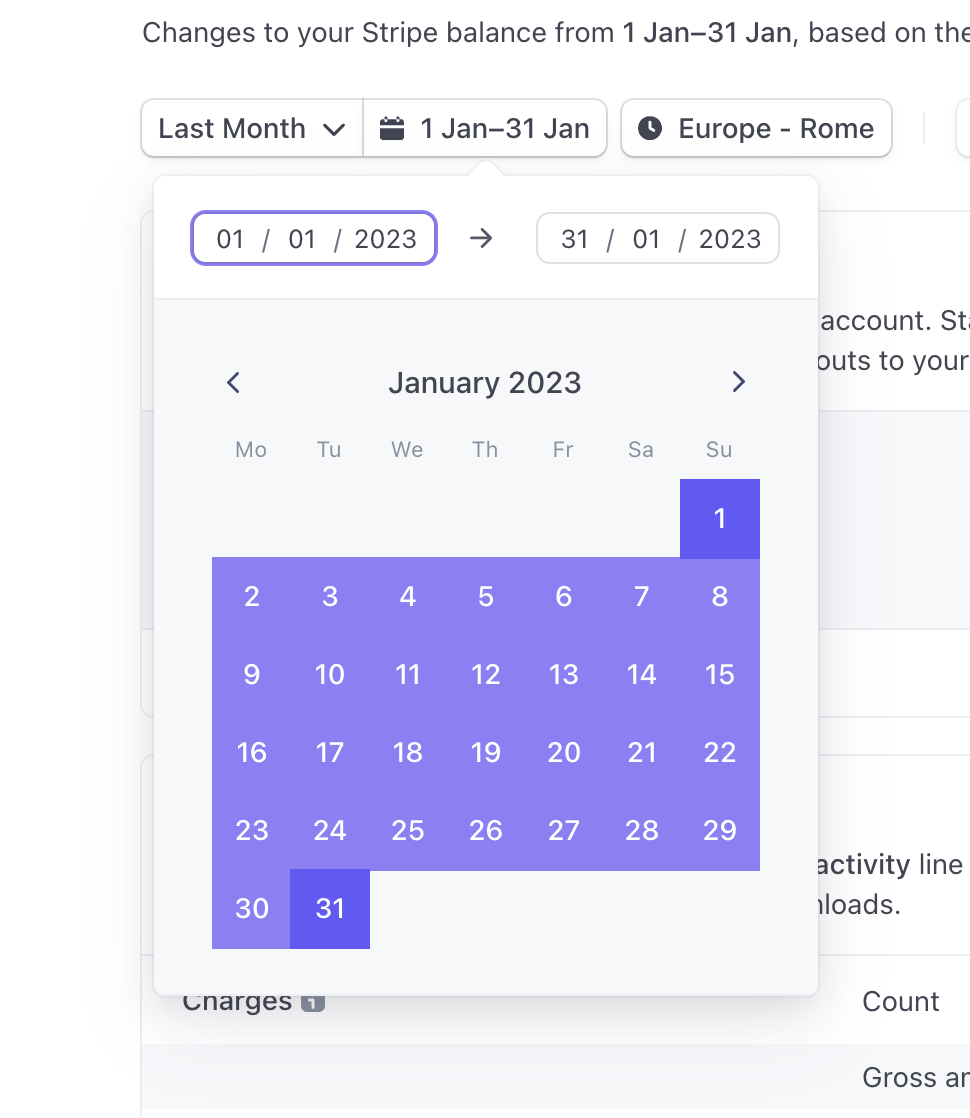Choose January 10 in the calendar

pos(330,674)
